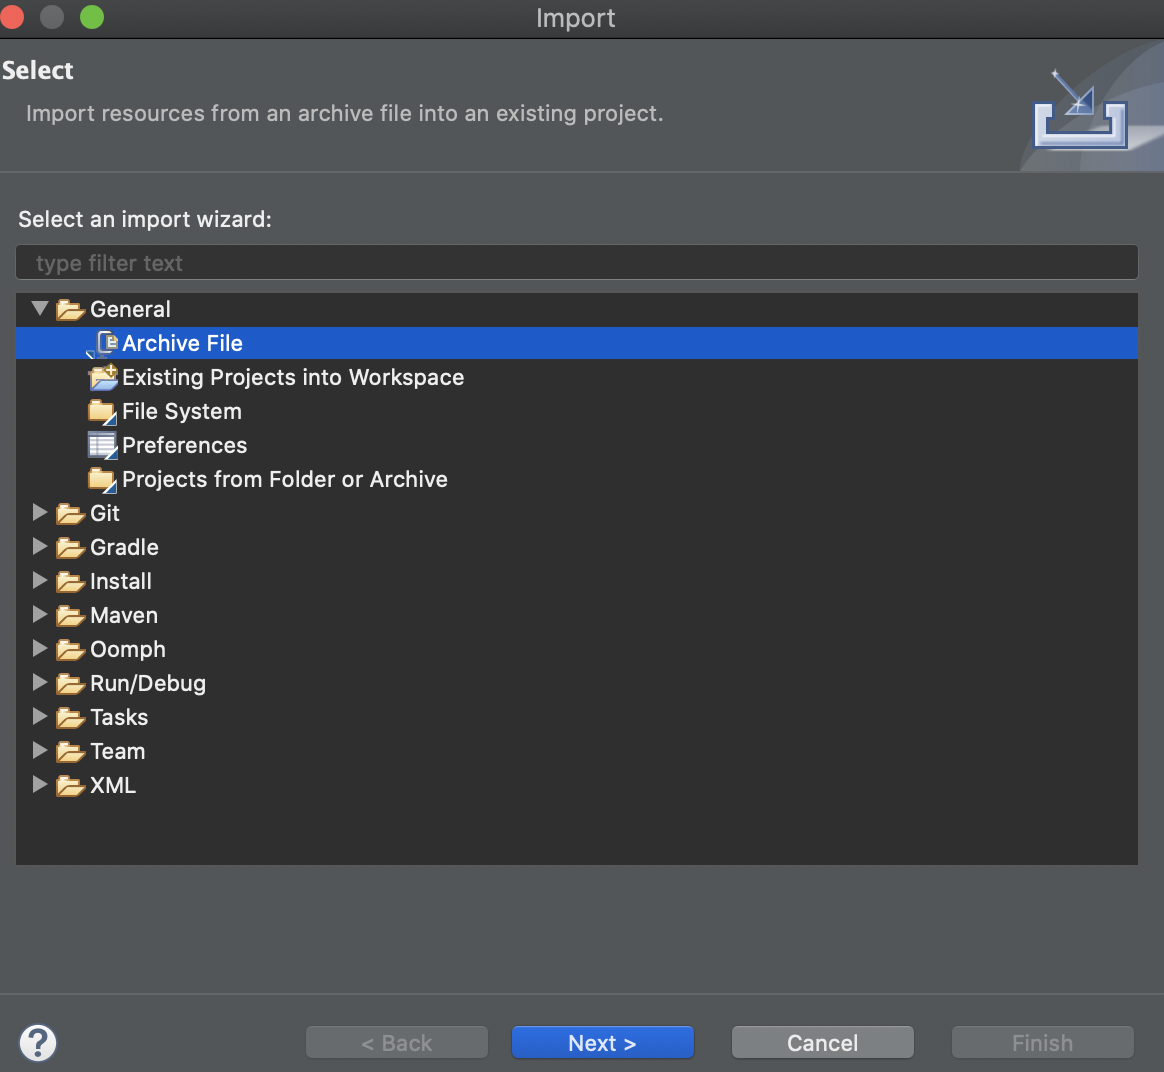Click the Preferences list icon
1164x1072 pixels.
[102, 446]
